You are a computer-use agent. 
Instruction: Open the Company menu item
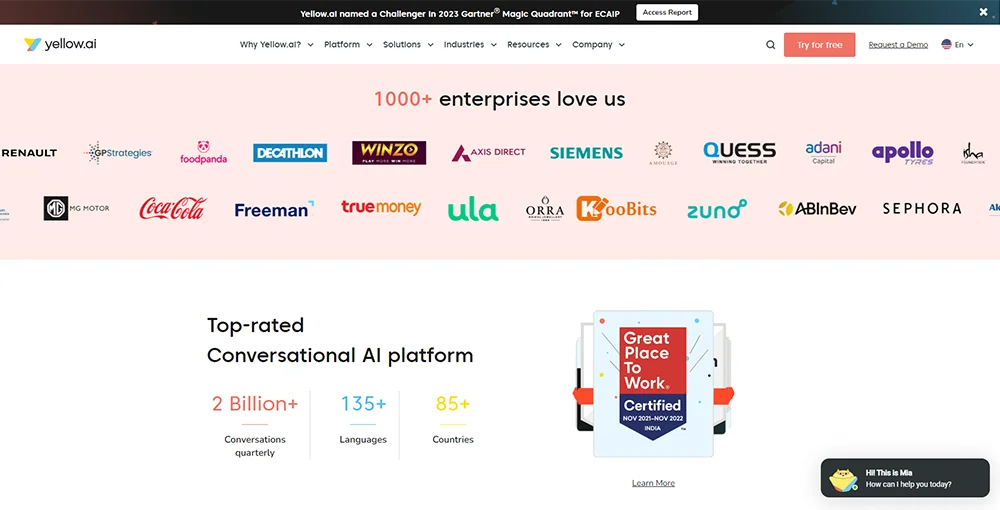click(592, 45)
